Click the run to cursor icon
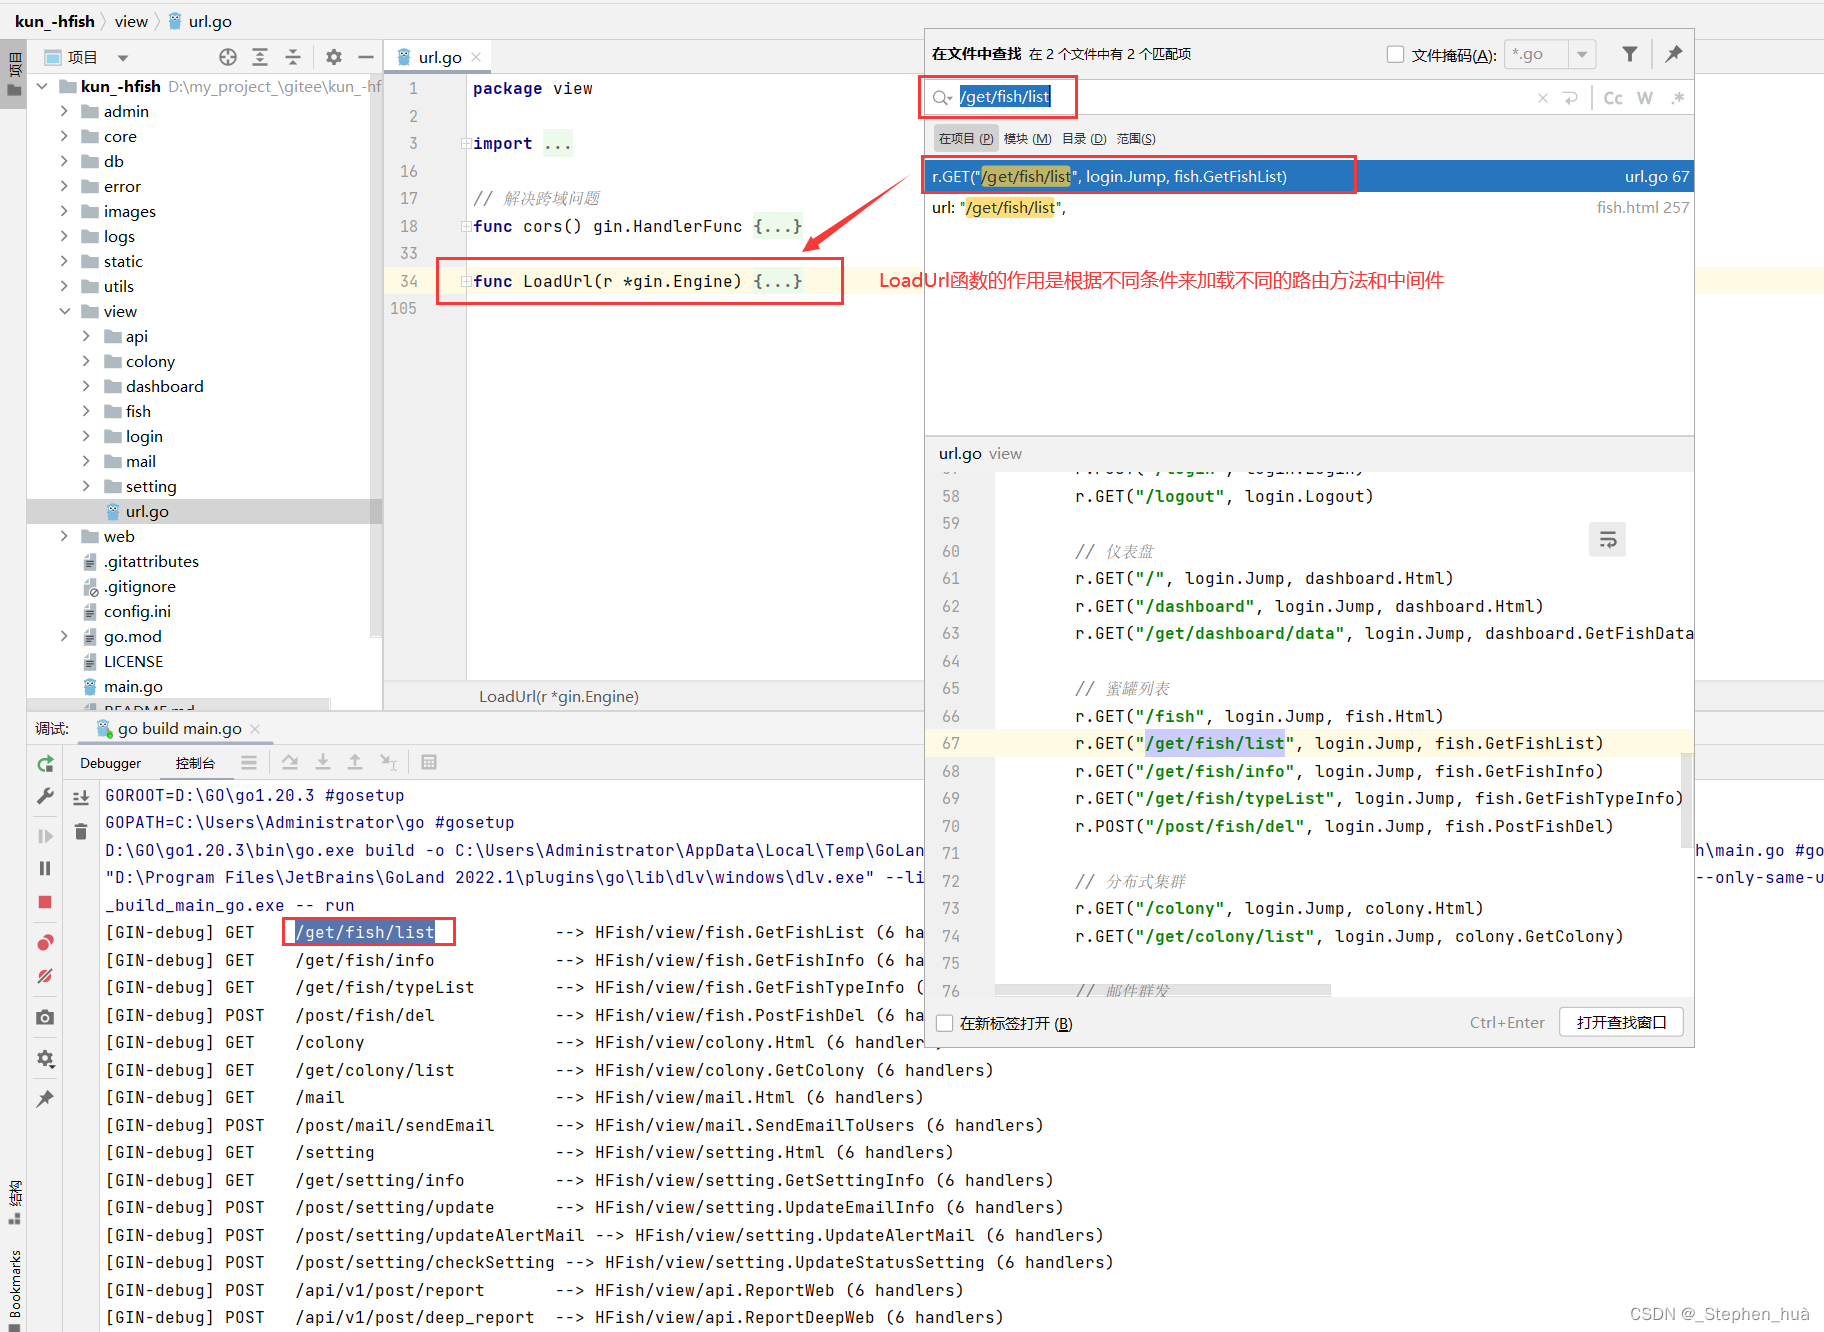1824x1332 pixels. click(388, 763)
